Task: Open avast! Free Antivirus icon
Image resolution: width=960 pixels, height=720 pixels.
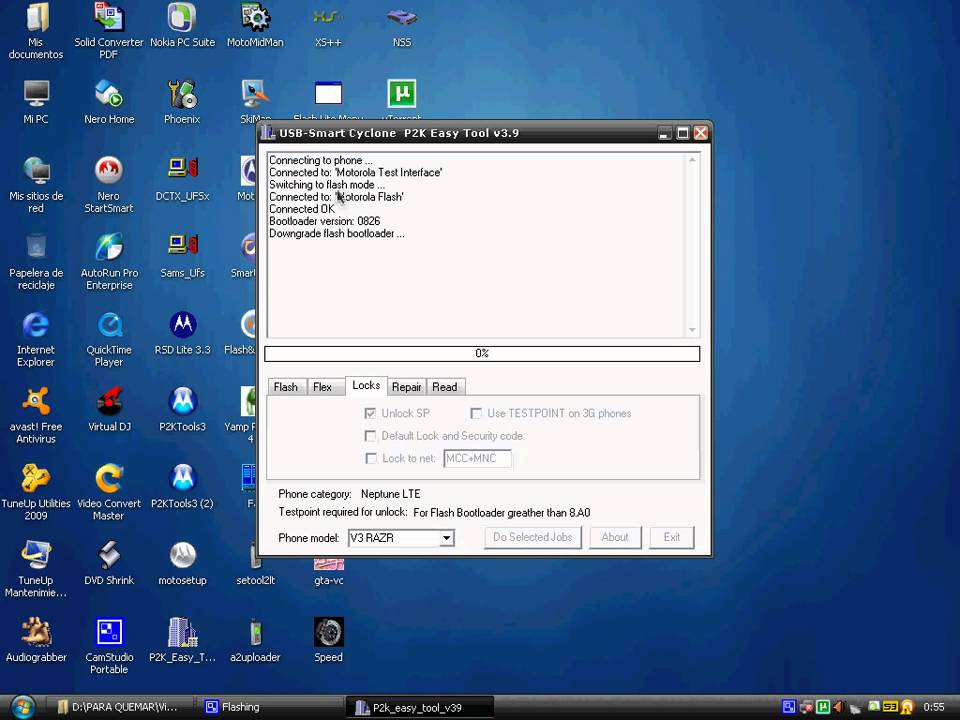Action: point(36,415)
